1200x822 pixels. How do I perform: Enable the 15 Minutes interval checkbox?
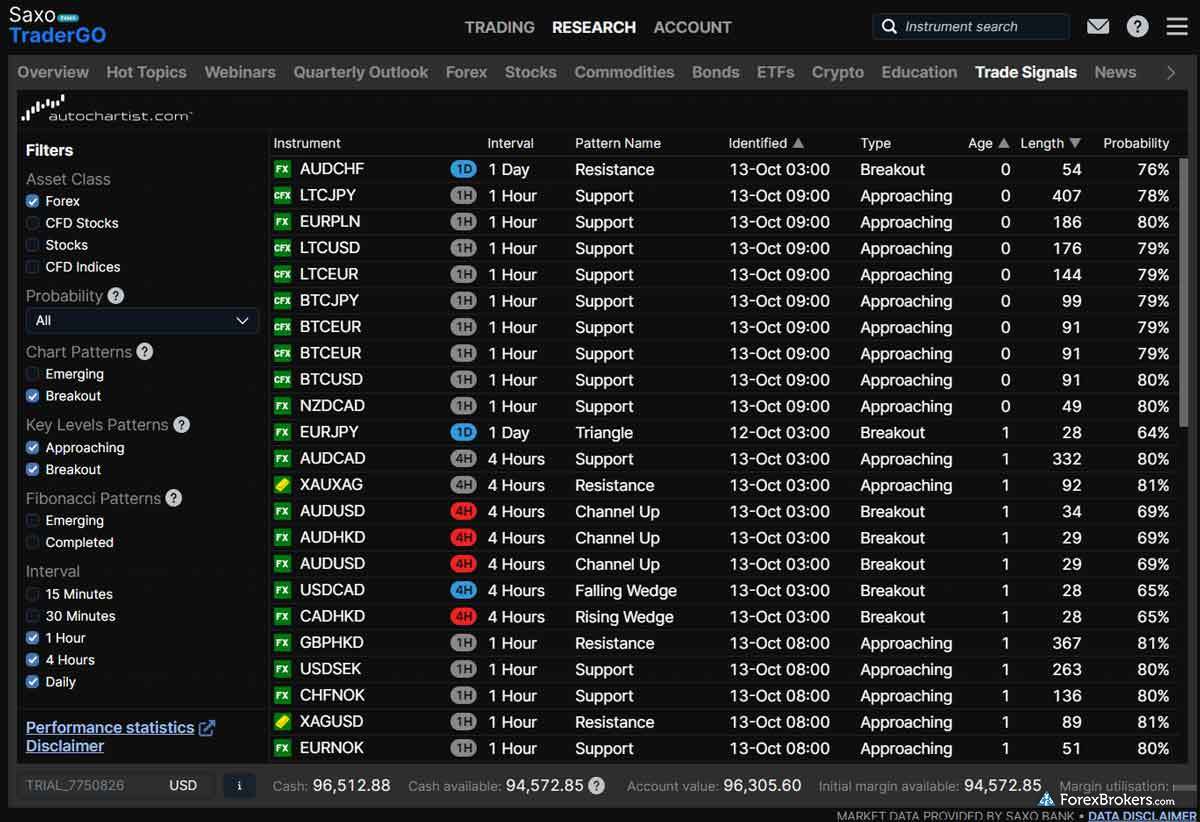point(33,594)
